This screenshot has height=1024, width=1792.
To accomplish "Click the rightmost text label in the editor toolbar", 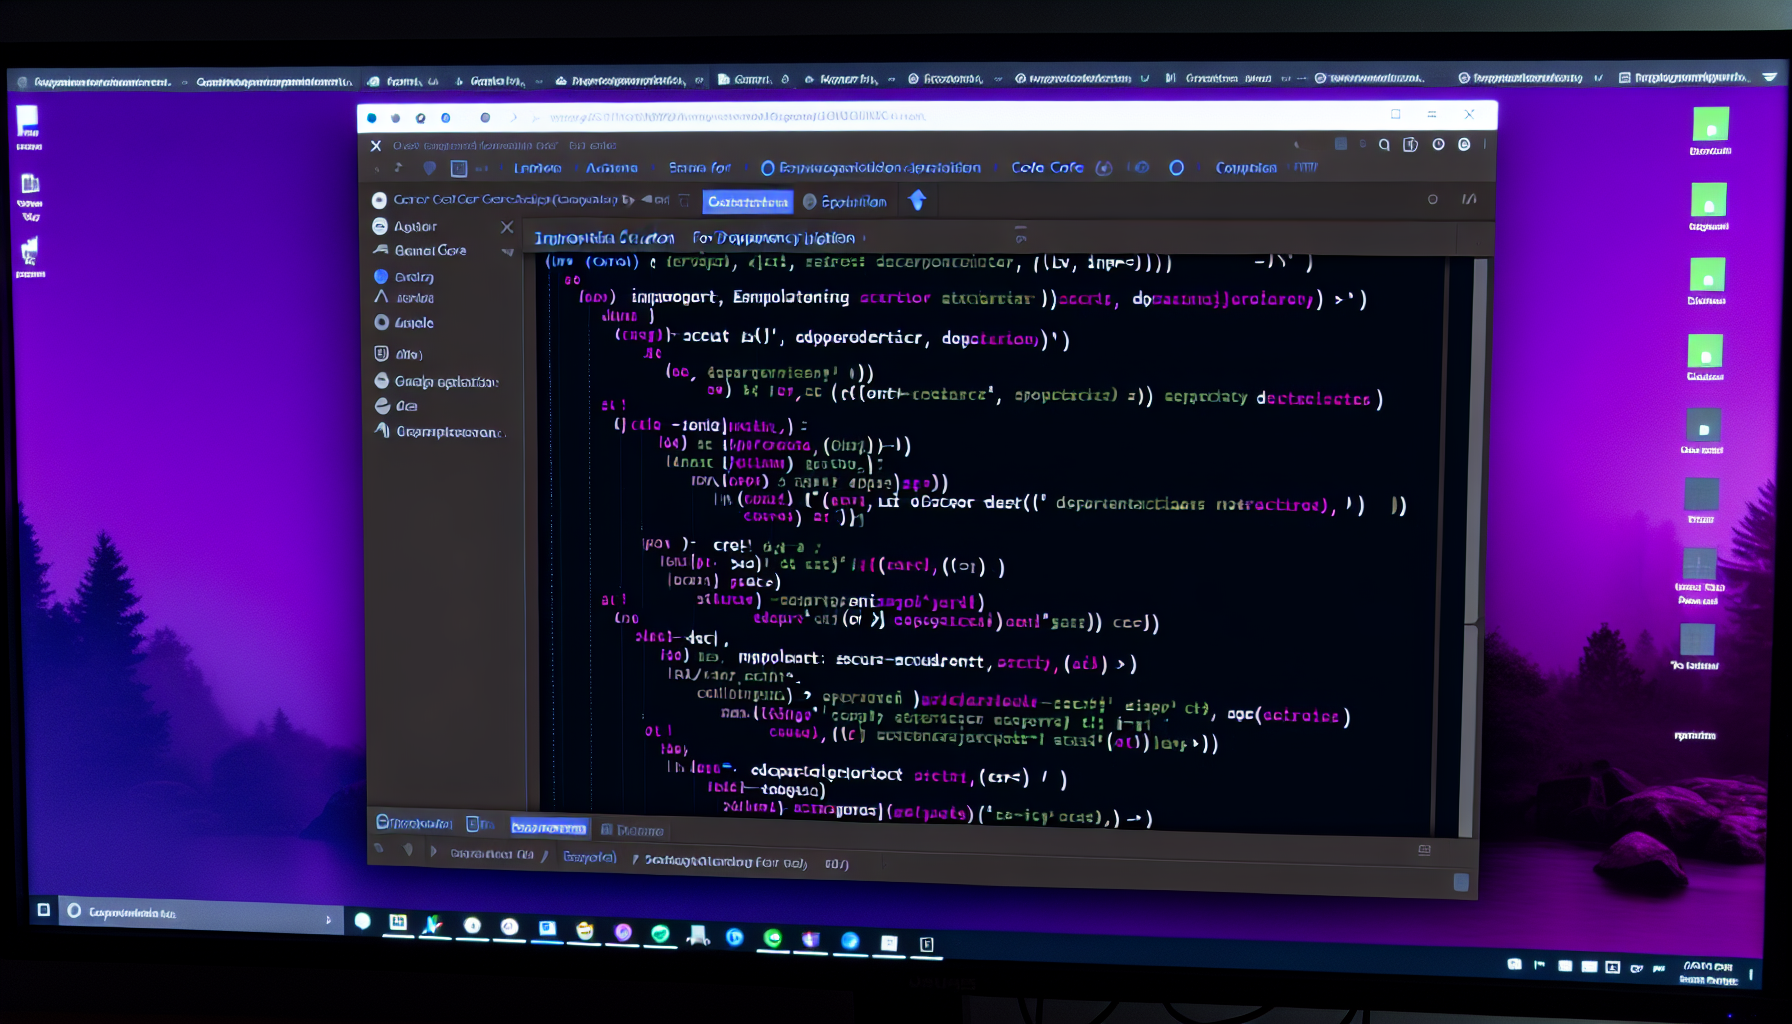I will click(1245, 168).
